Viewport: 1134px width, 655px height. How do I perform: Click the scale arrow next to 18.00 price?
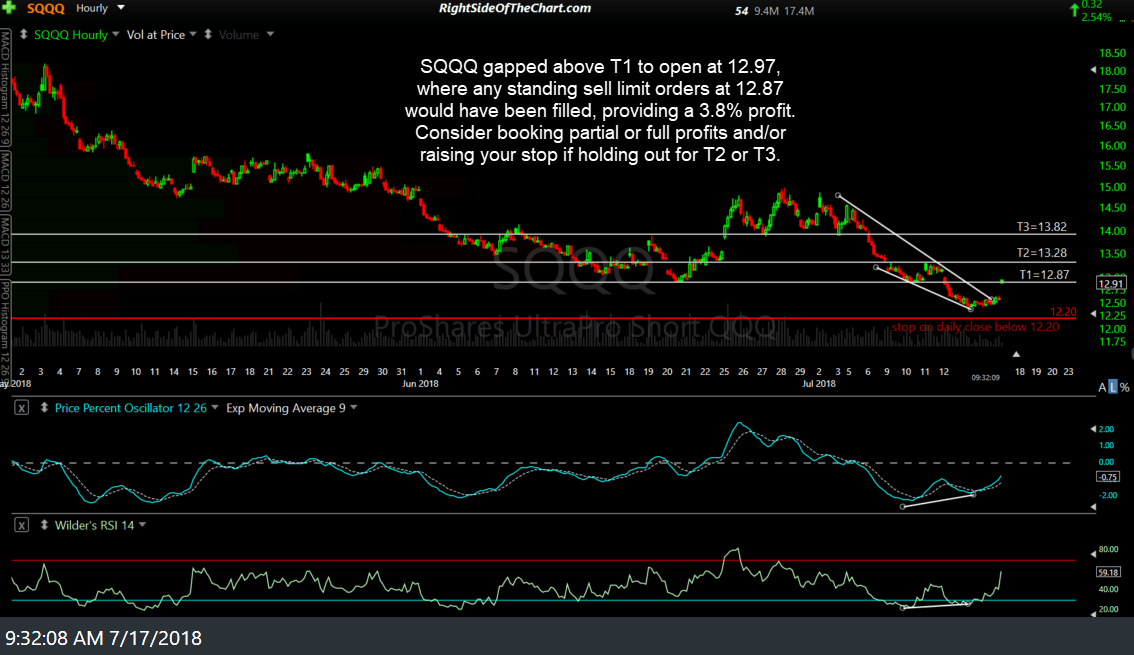coord(1093,70)
